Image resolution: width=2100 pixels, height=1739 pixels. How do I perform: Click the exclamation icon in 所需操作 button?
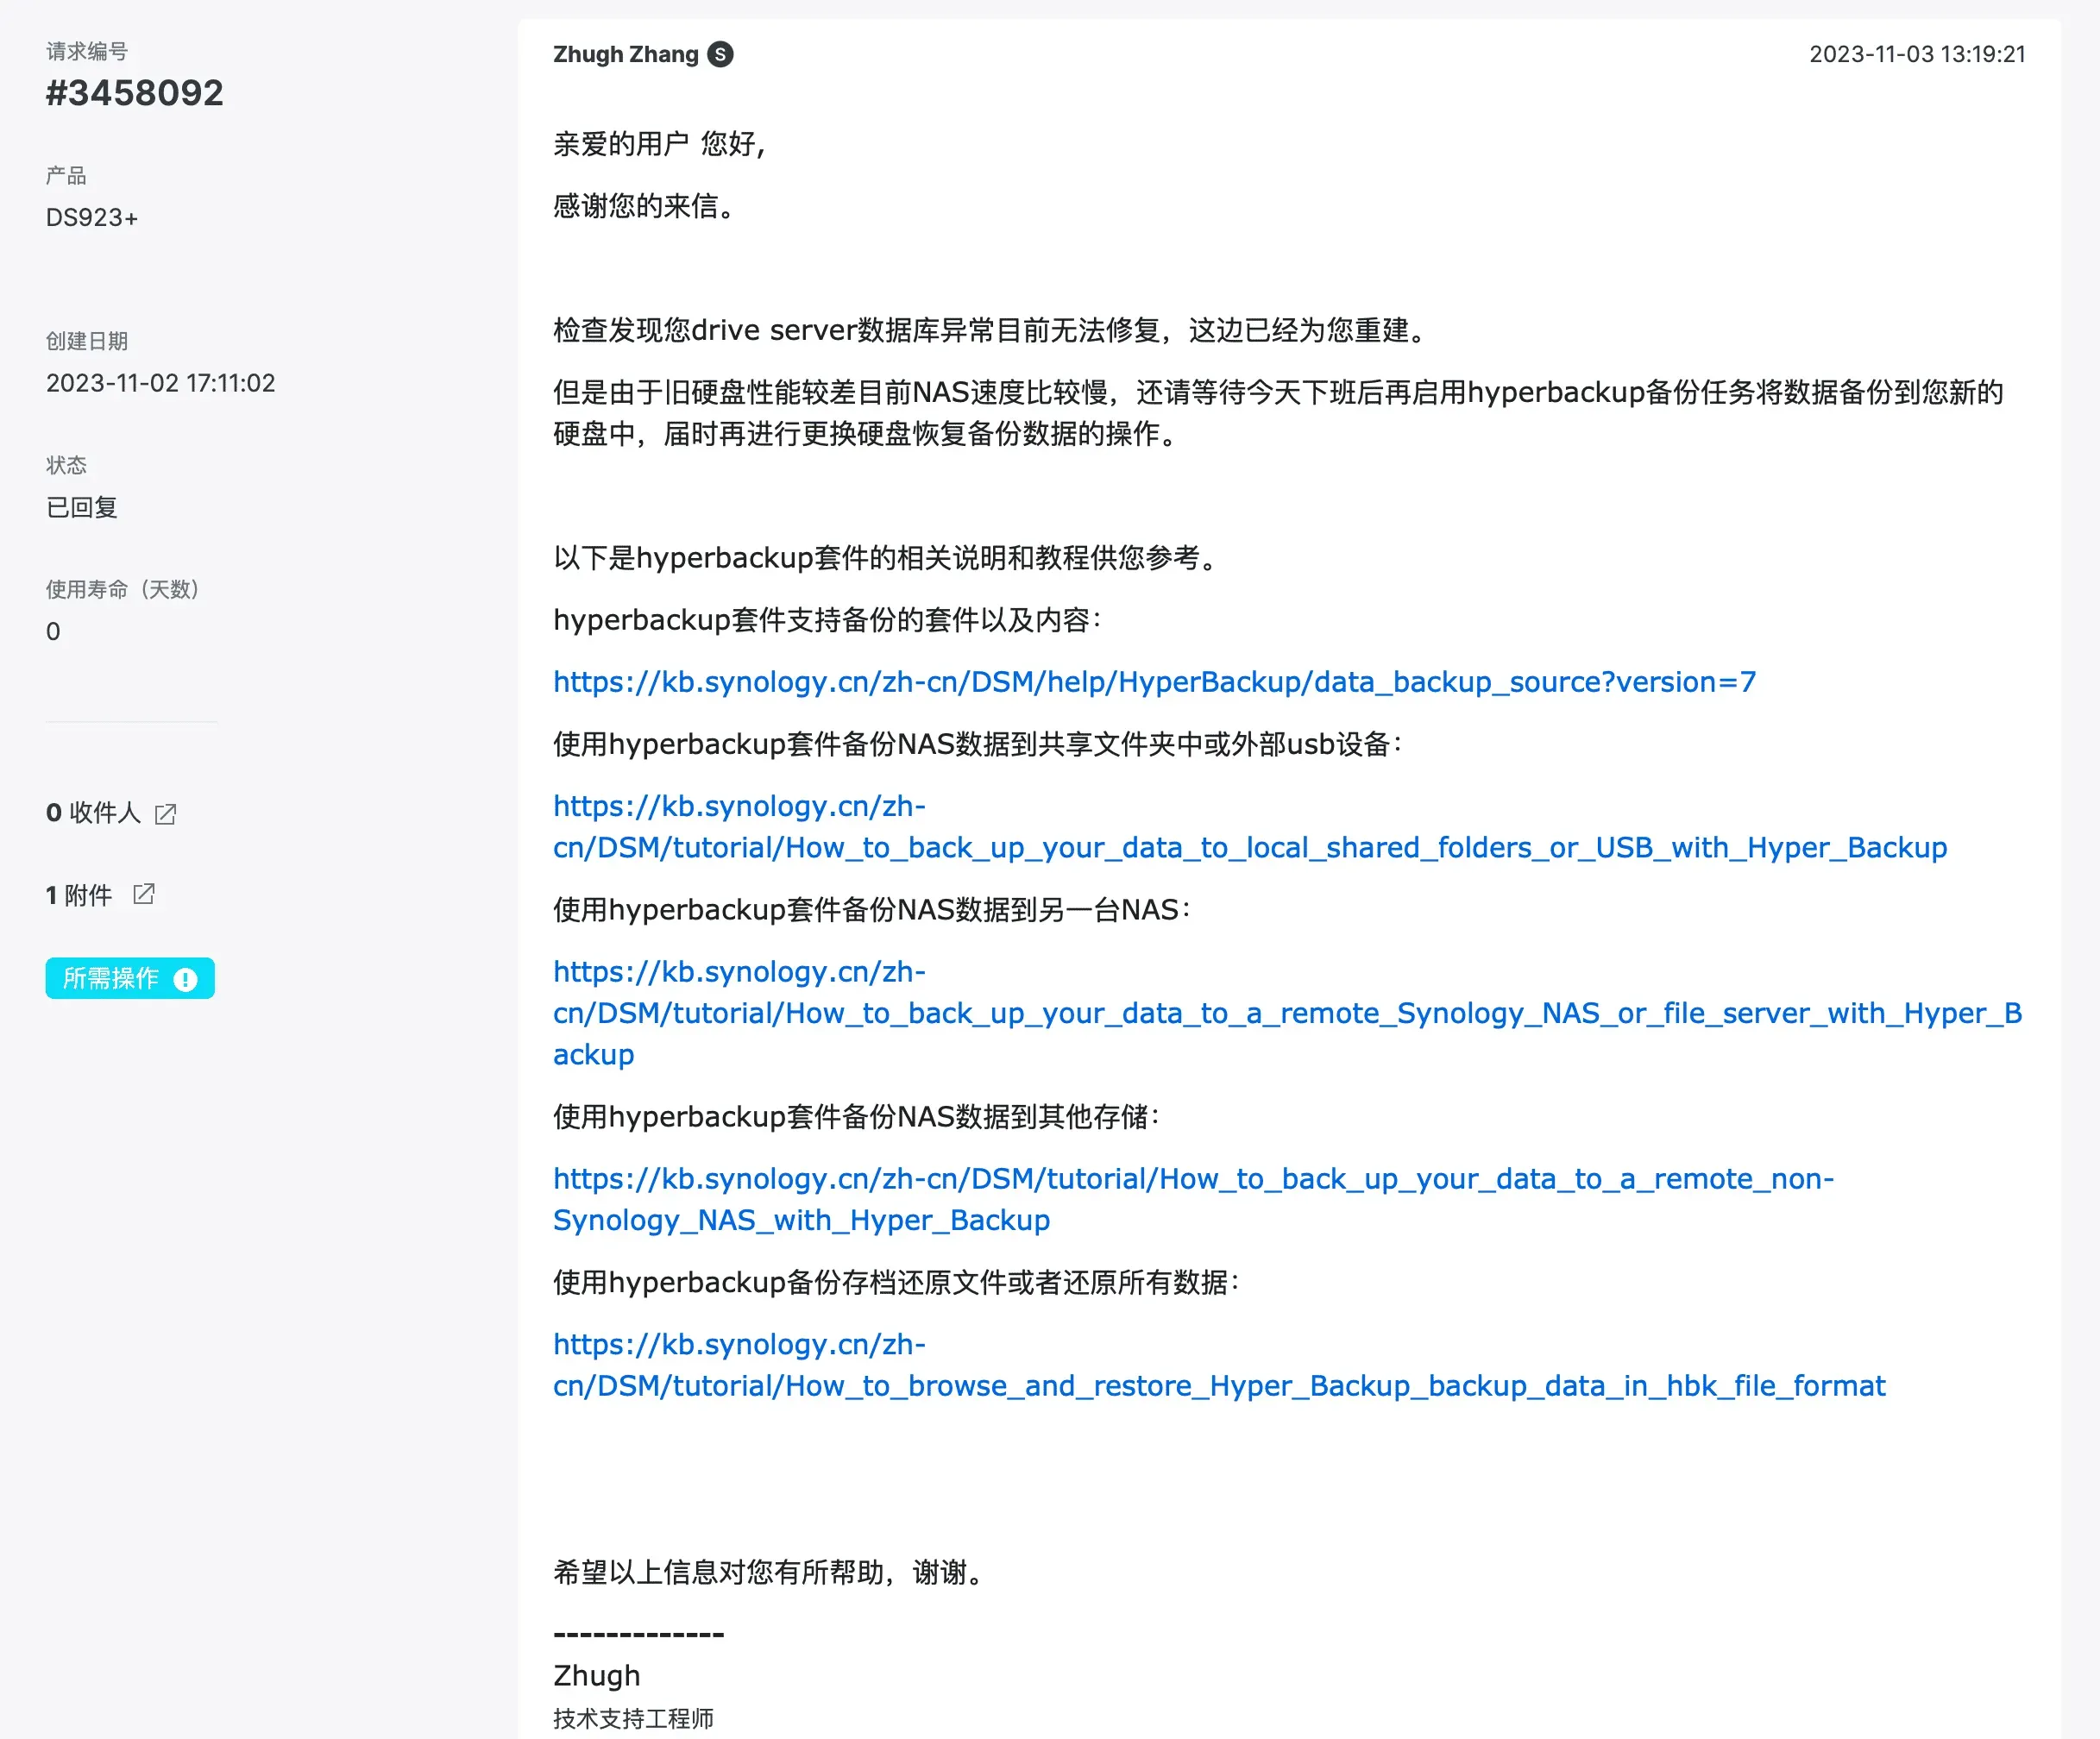pos(185,979)
